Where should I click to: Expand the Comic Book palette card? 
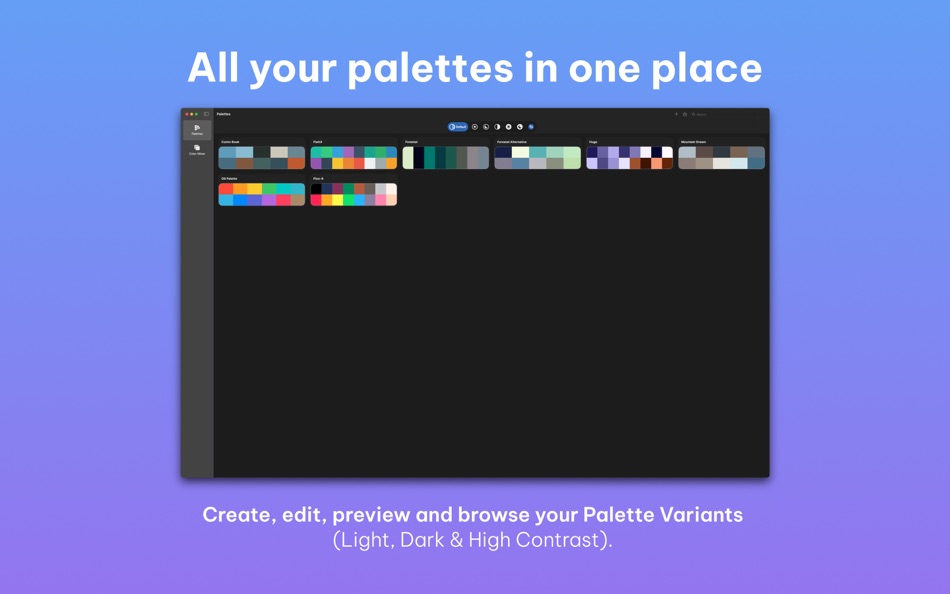(x=261, y=157)
